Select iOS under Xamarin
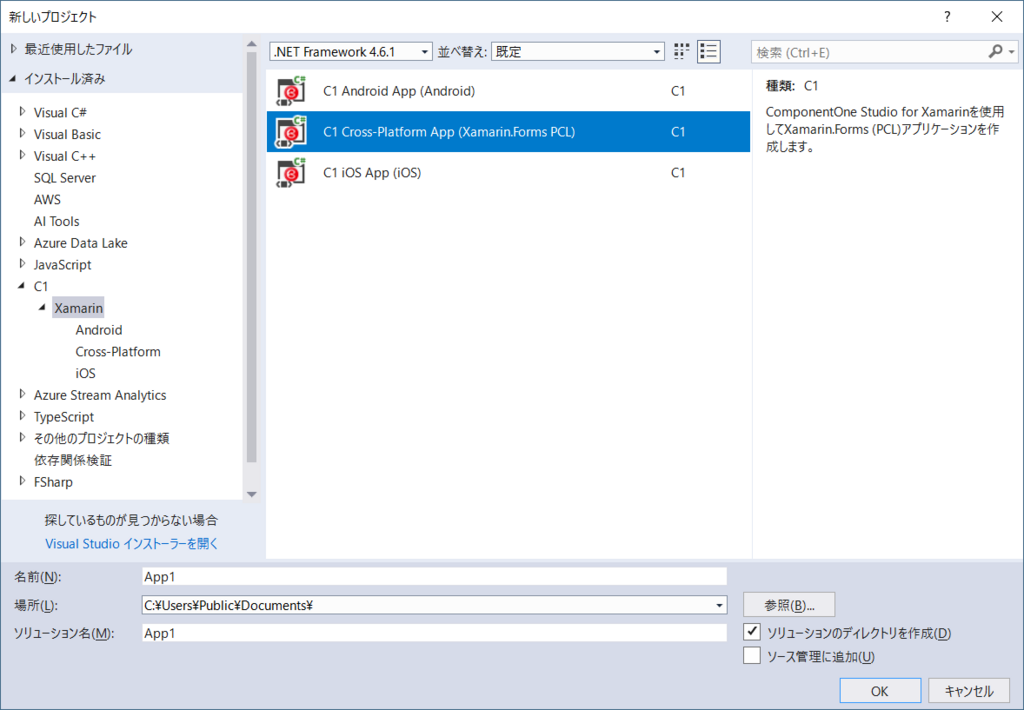 click(85, 373)
